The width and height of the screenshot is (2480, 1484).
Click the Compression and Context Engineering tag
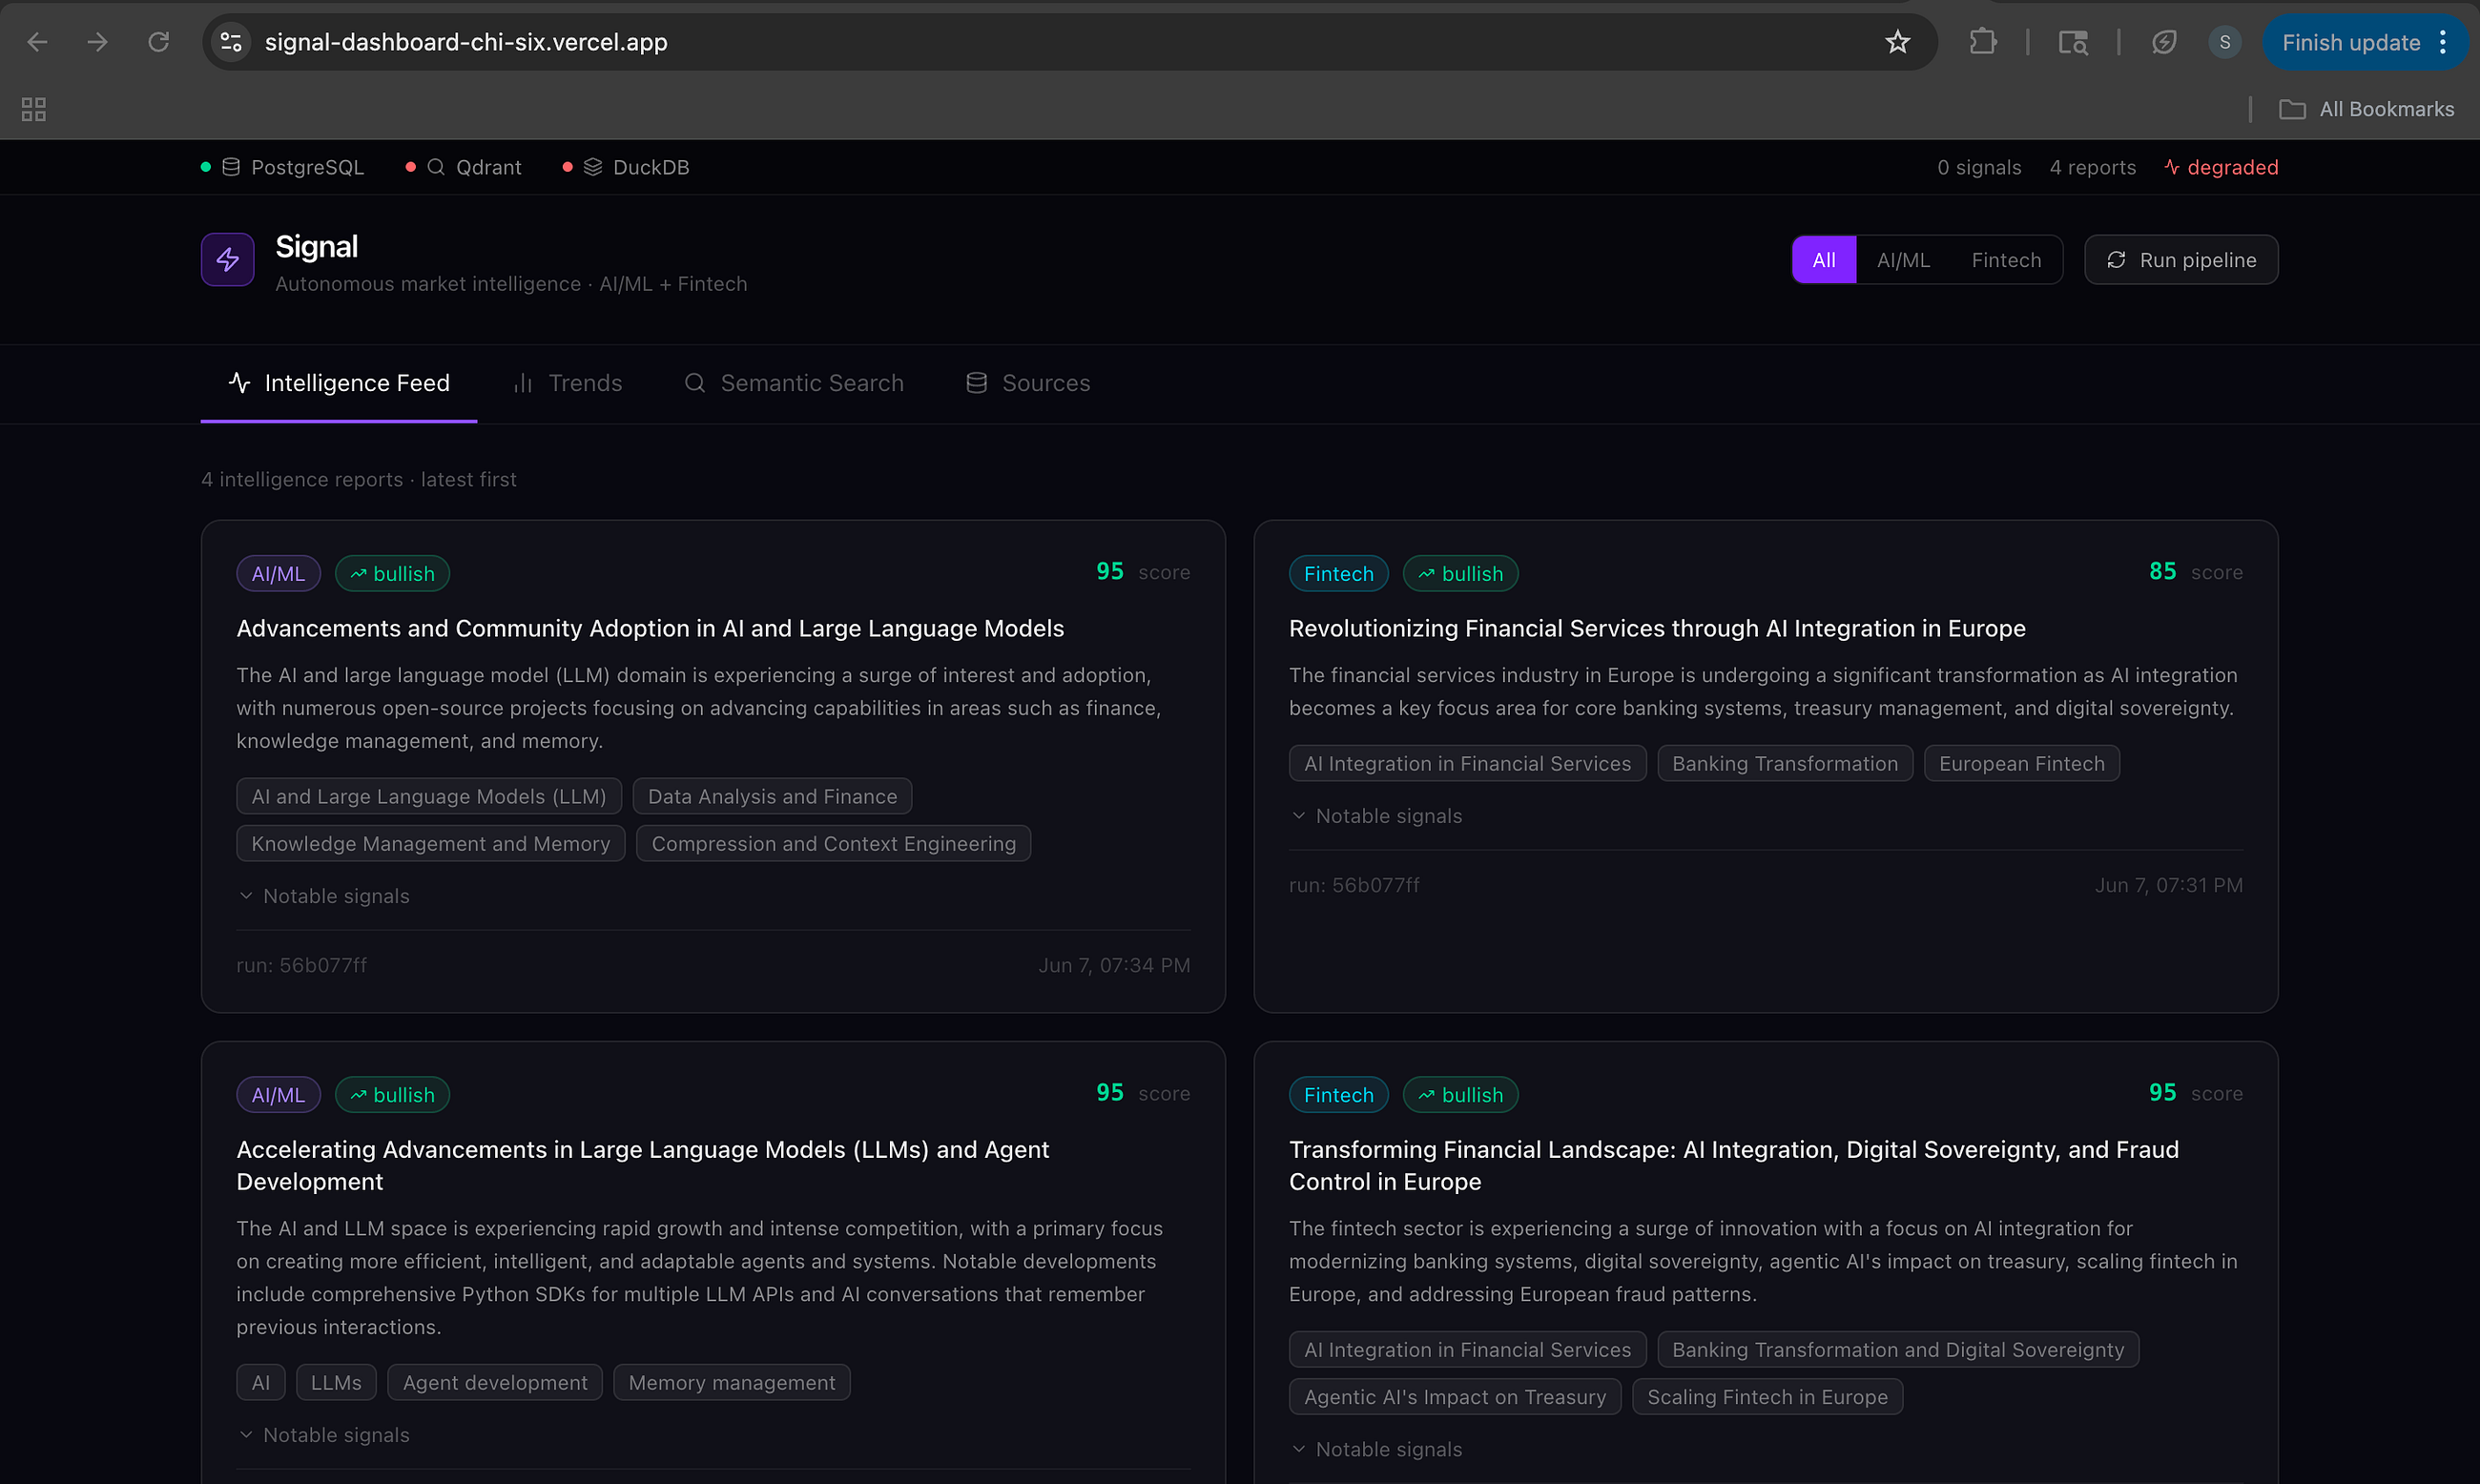(x=833, y=843)
